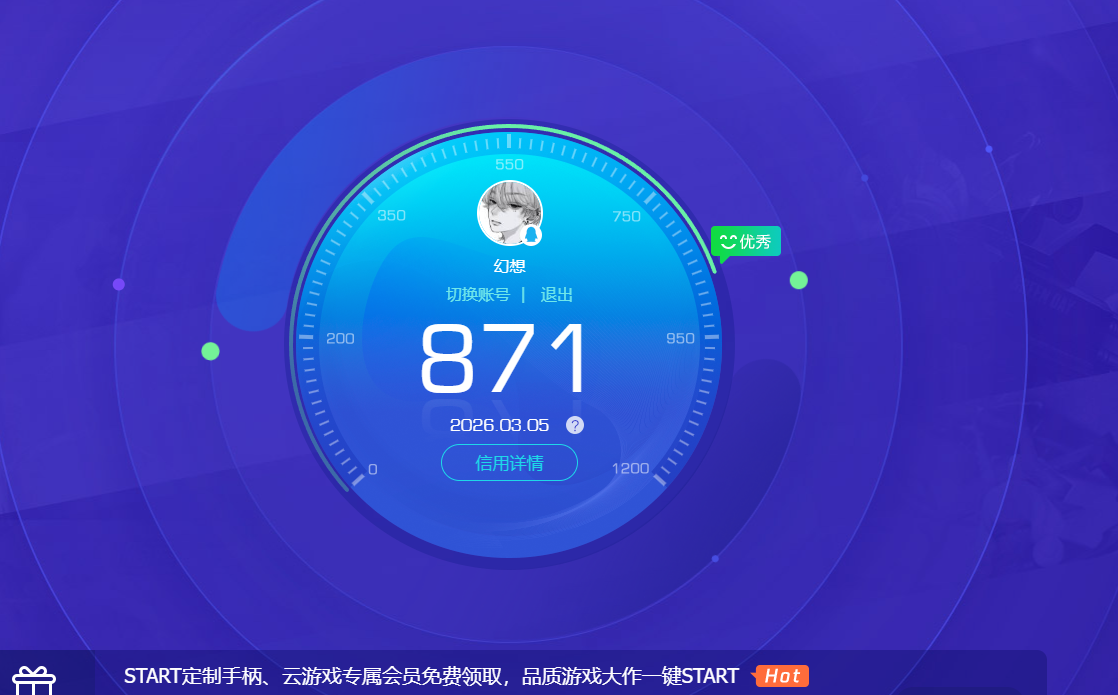Open the user avatar picture
This screenshot has width=1118, height=695.
pyautogui.click(x=509, y=212)
